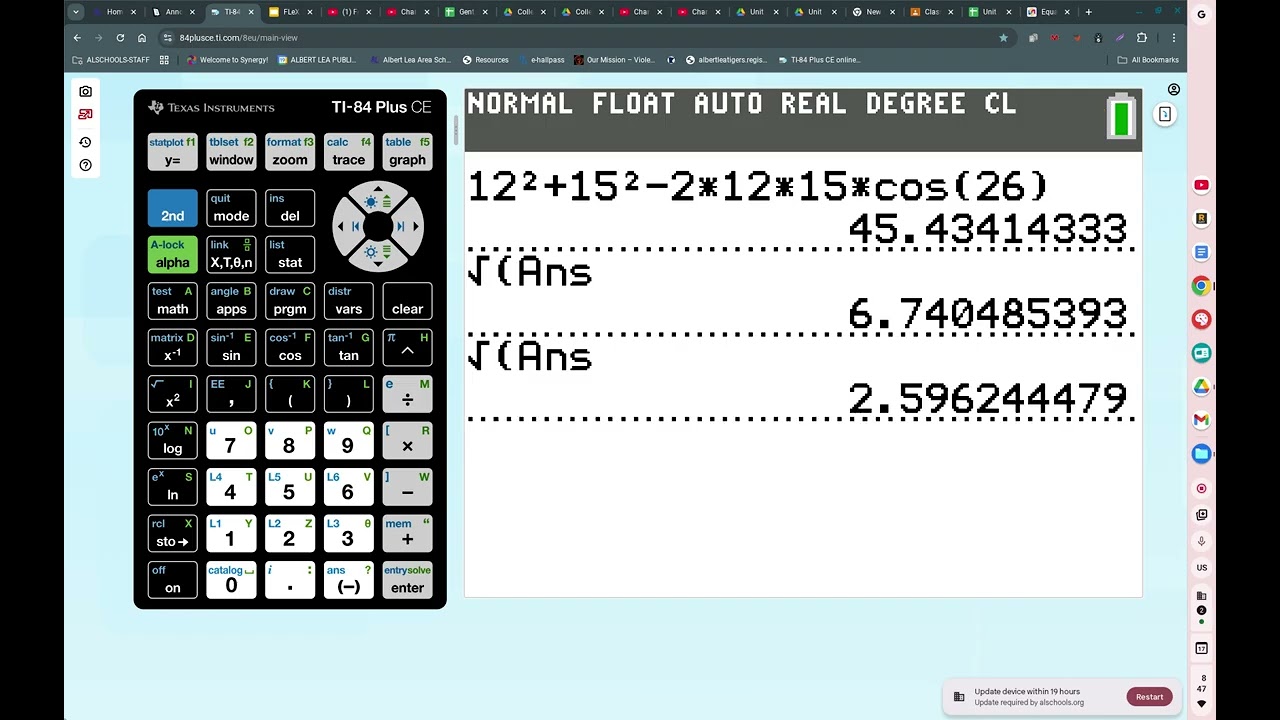Open the TI-84 Plus CE online bookmark
1280x720 pixels.
tap(818, 60)
